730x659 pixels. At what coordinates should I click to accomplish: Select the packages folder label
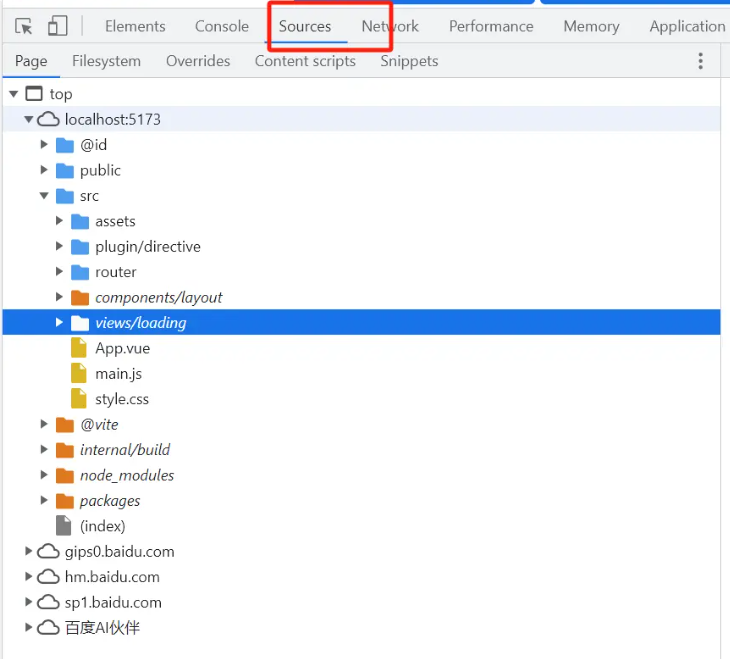pos(110,501)
